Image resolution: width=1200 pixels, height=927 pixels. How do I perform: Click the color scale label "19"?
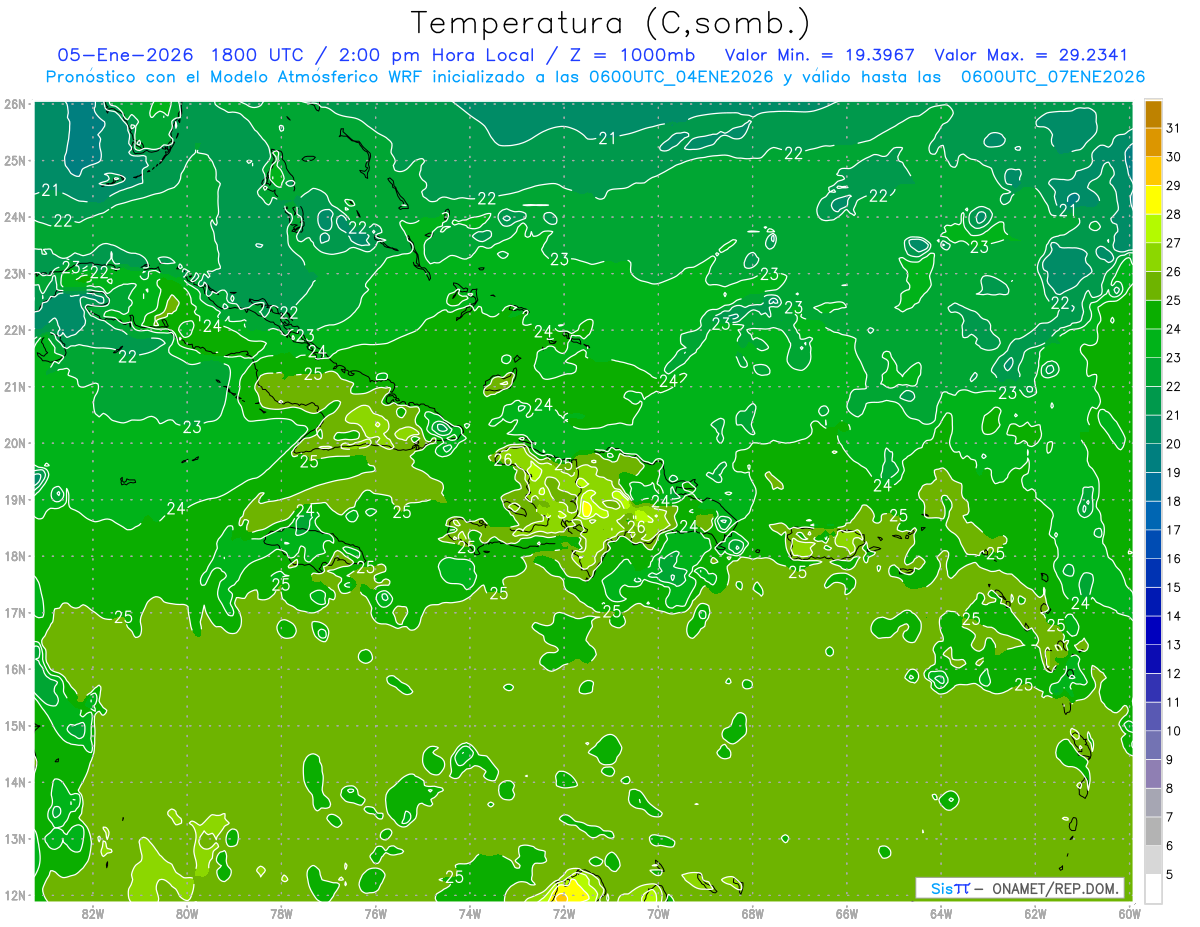[x=1174, y=472]
